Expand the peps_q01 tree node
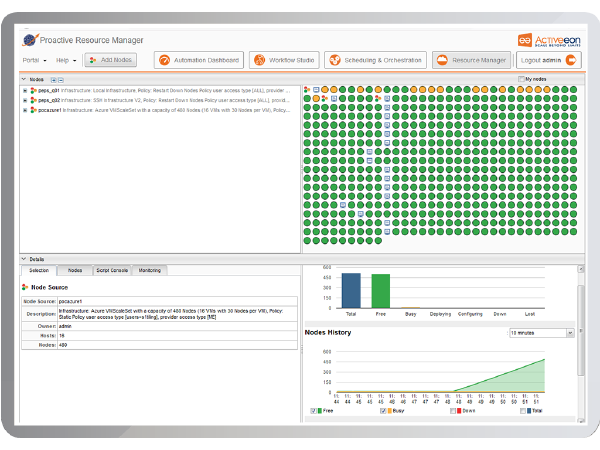The width and height of the screenshot is (600, 450). tap(25, 91)
